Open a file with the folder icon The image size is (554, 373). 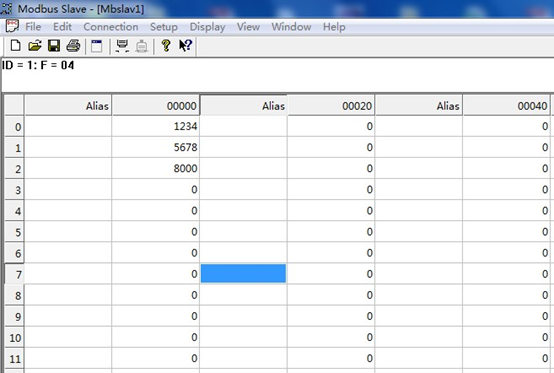(35, 46)
